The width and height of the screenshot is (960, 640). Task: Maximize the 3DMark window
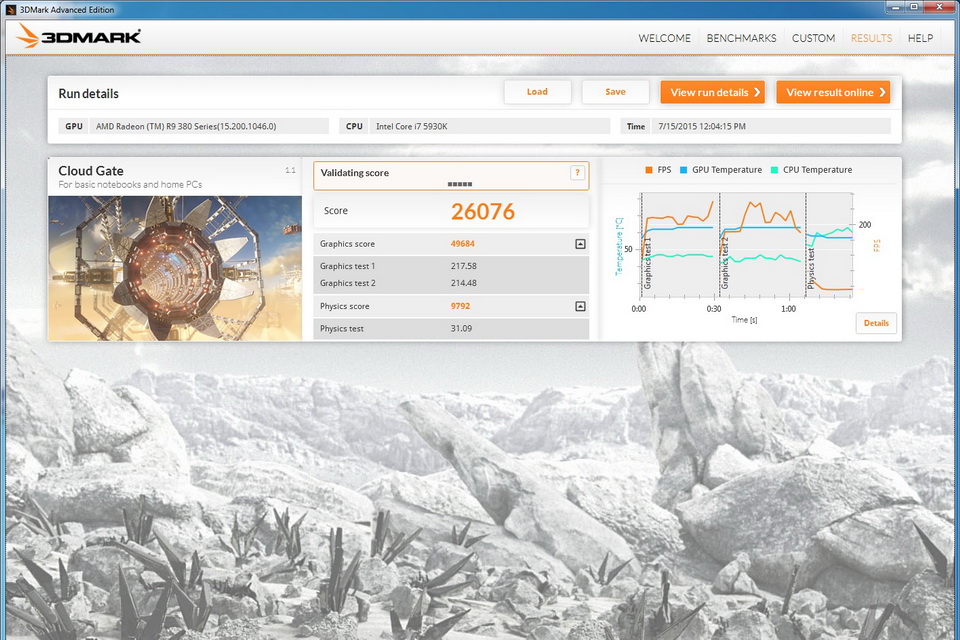coord(913,7)
